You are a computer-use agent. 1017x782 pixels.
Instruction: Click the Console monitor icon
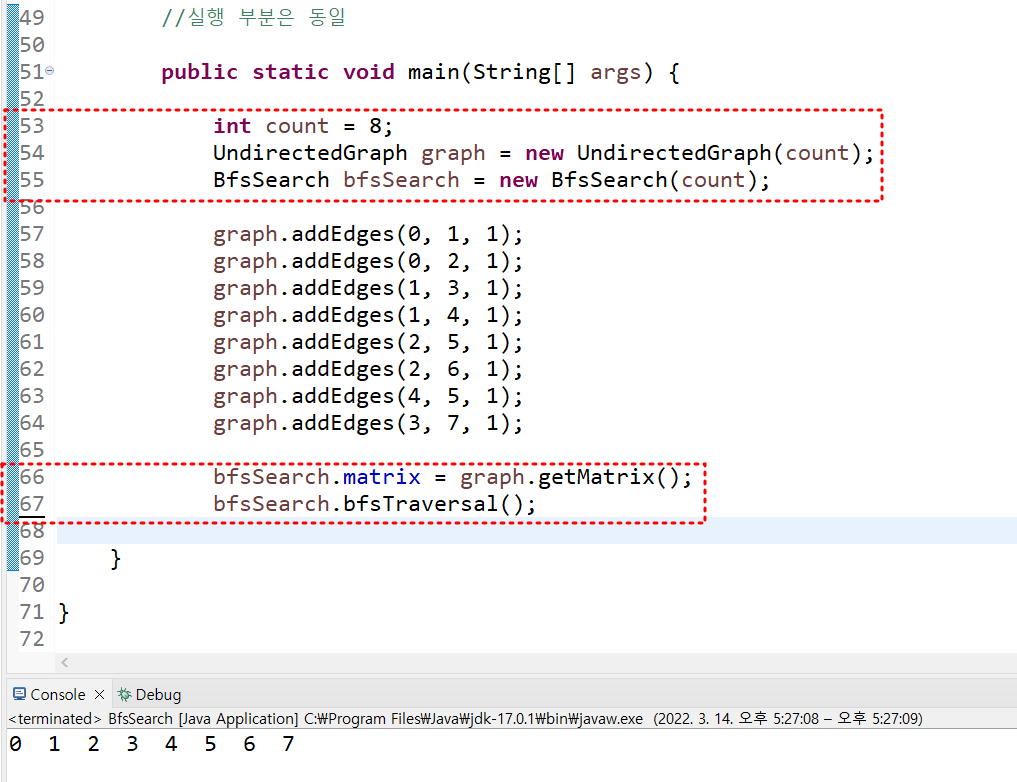point(19,694)
